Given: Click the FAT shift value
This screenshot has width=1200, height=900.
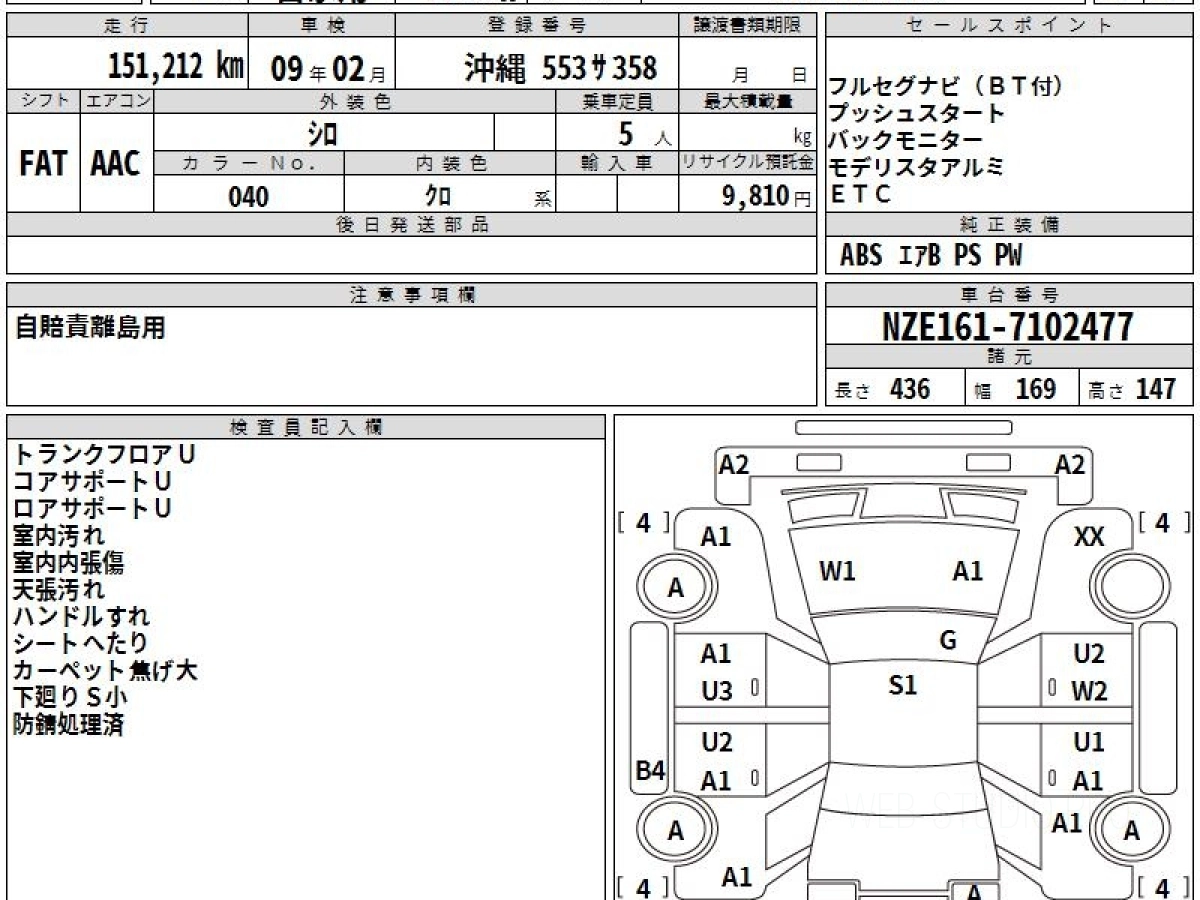Looking at the screenshot, I should pos(43,163).
